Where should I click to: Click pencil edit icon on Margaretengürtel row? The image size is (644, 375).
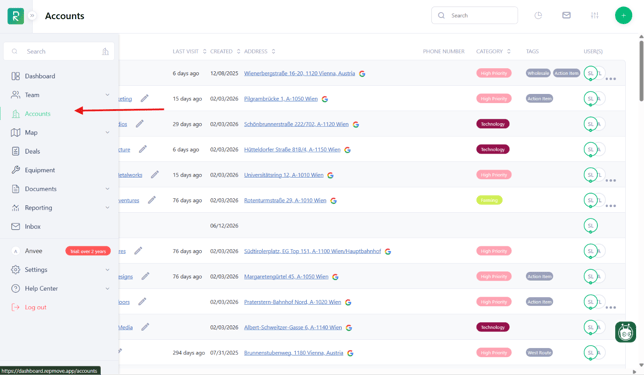(145, 276)
